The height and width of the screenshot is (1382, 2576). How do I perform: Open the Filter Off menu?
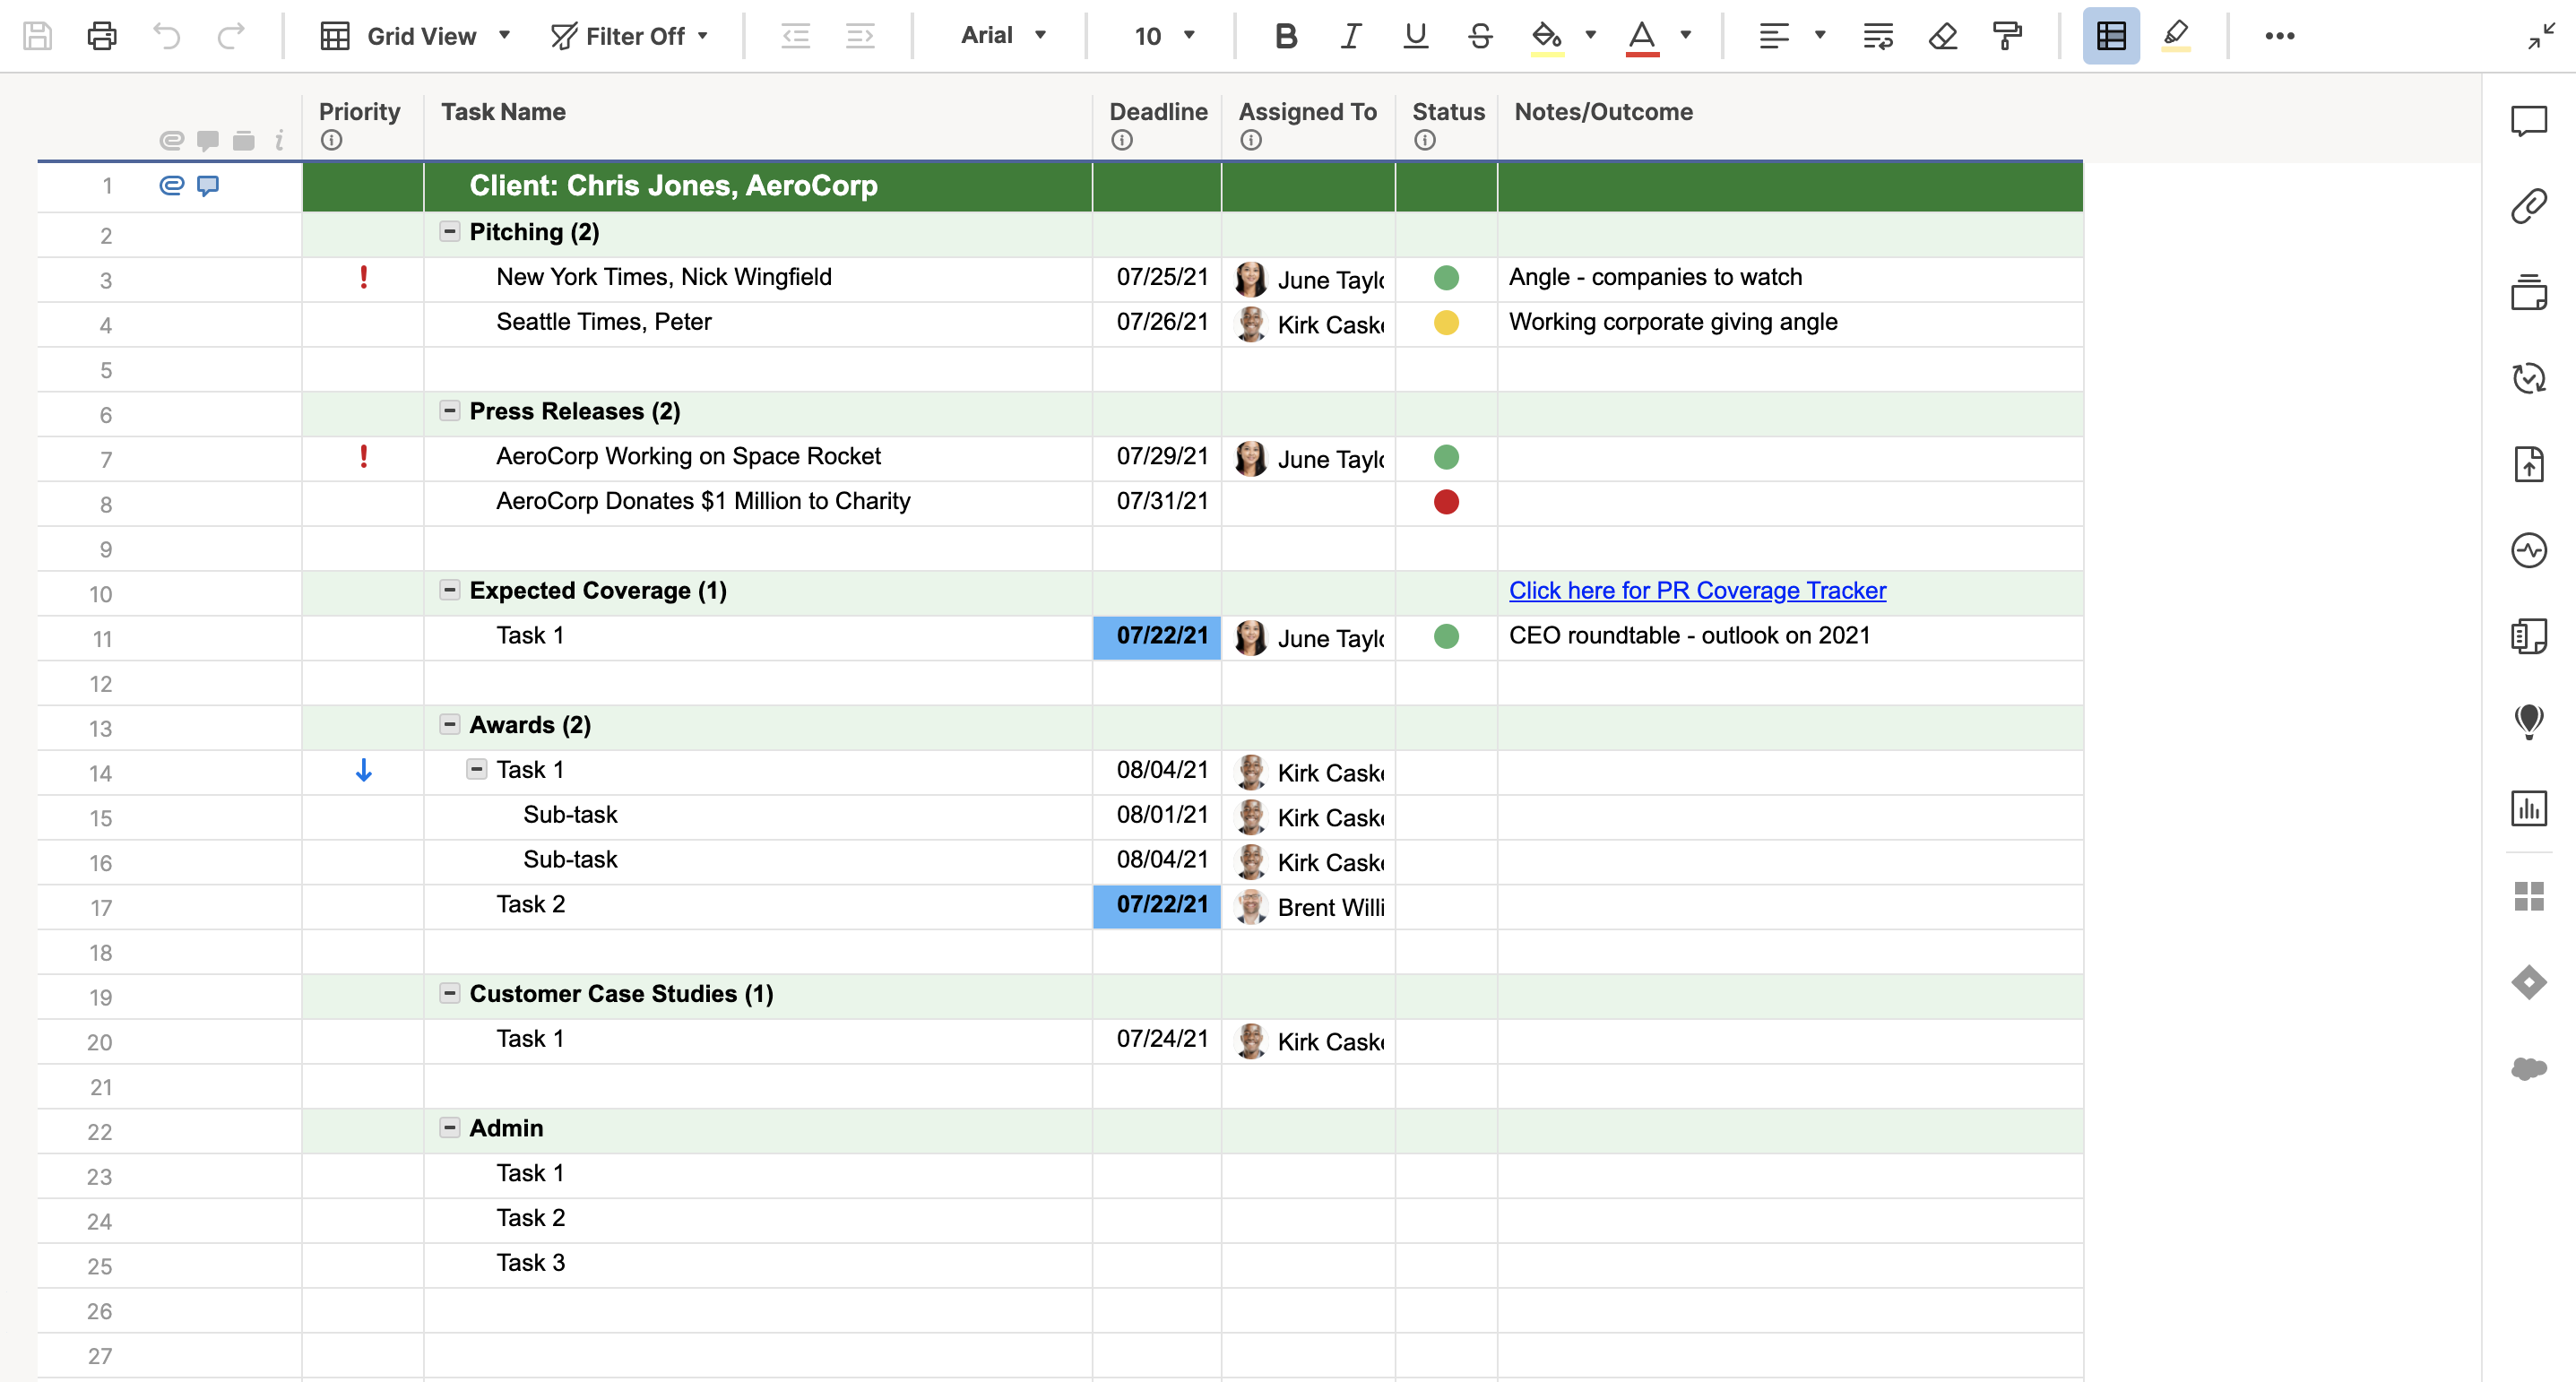(x=630, y=36)
